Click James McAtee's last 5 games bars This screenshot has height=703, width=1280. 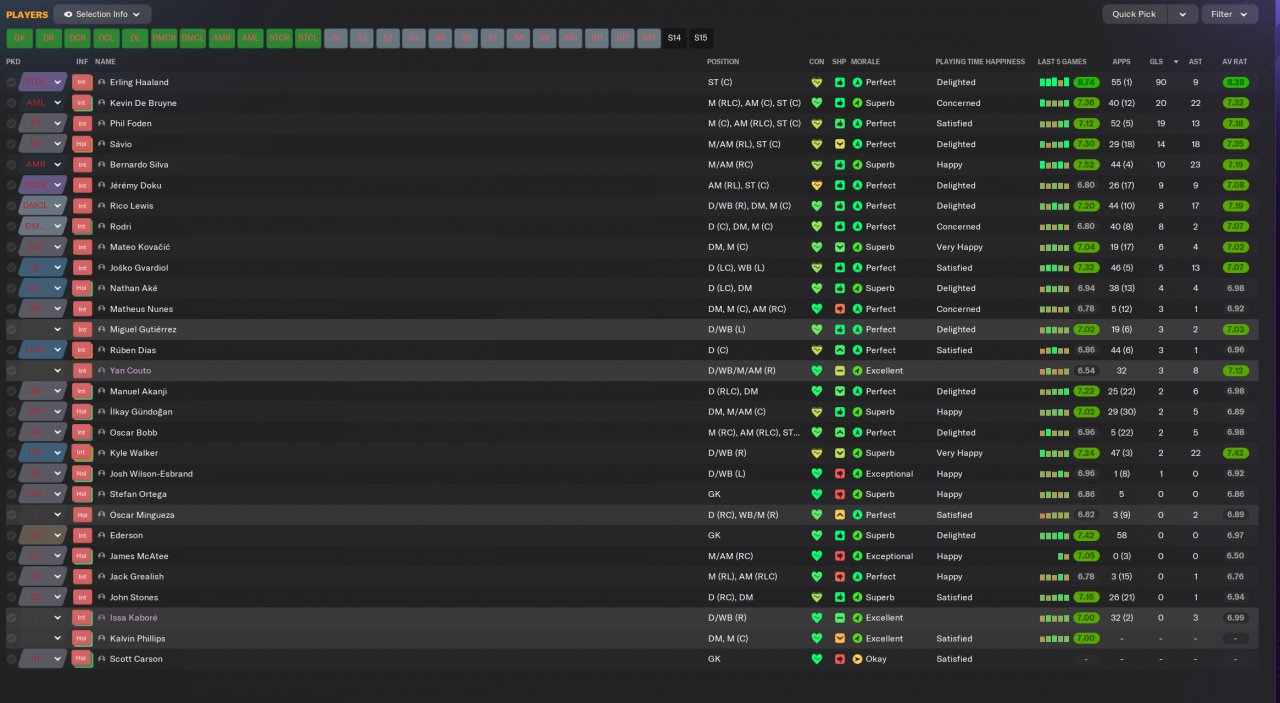click(1064, 556)
